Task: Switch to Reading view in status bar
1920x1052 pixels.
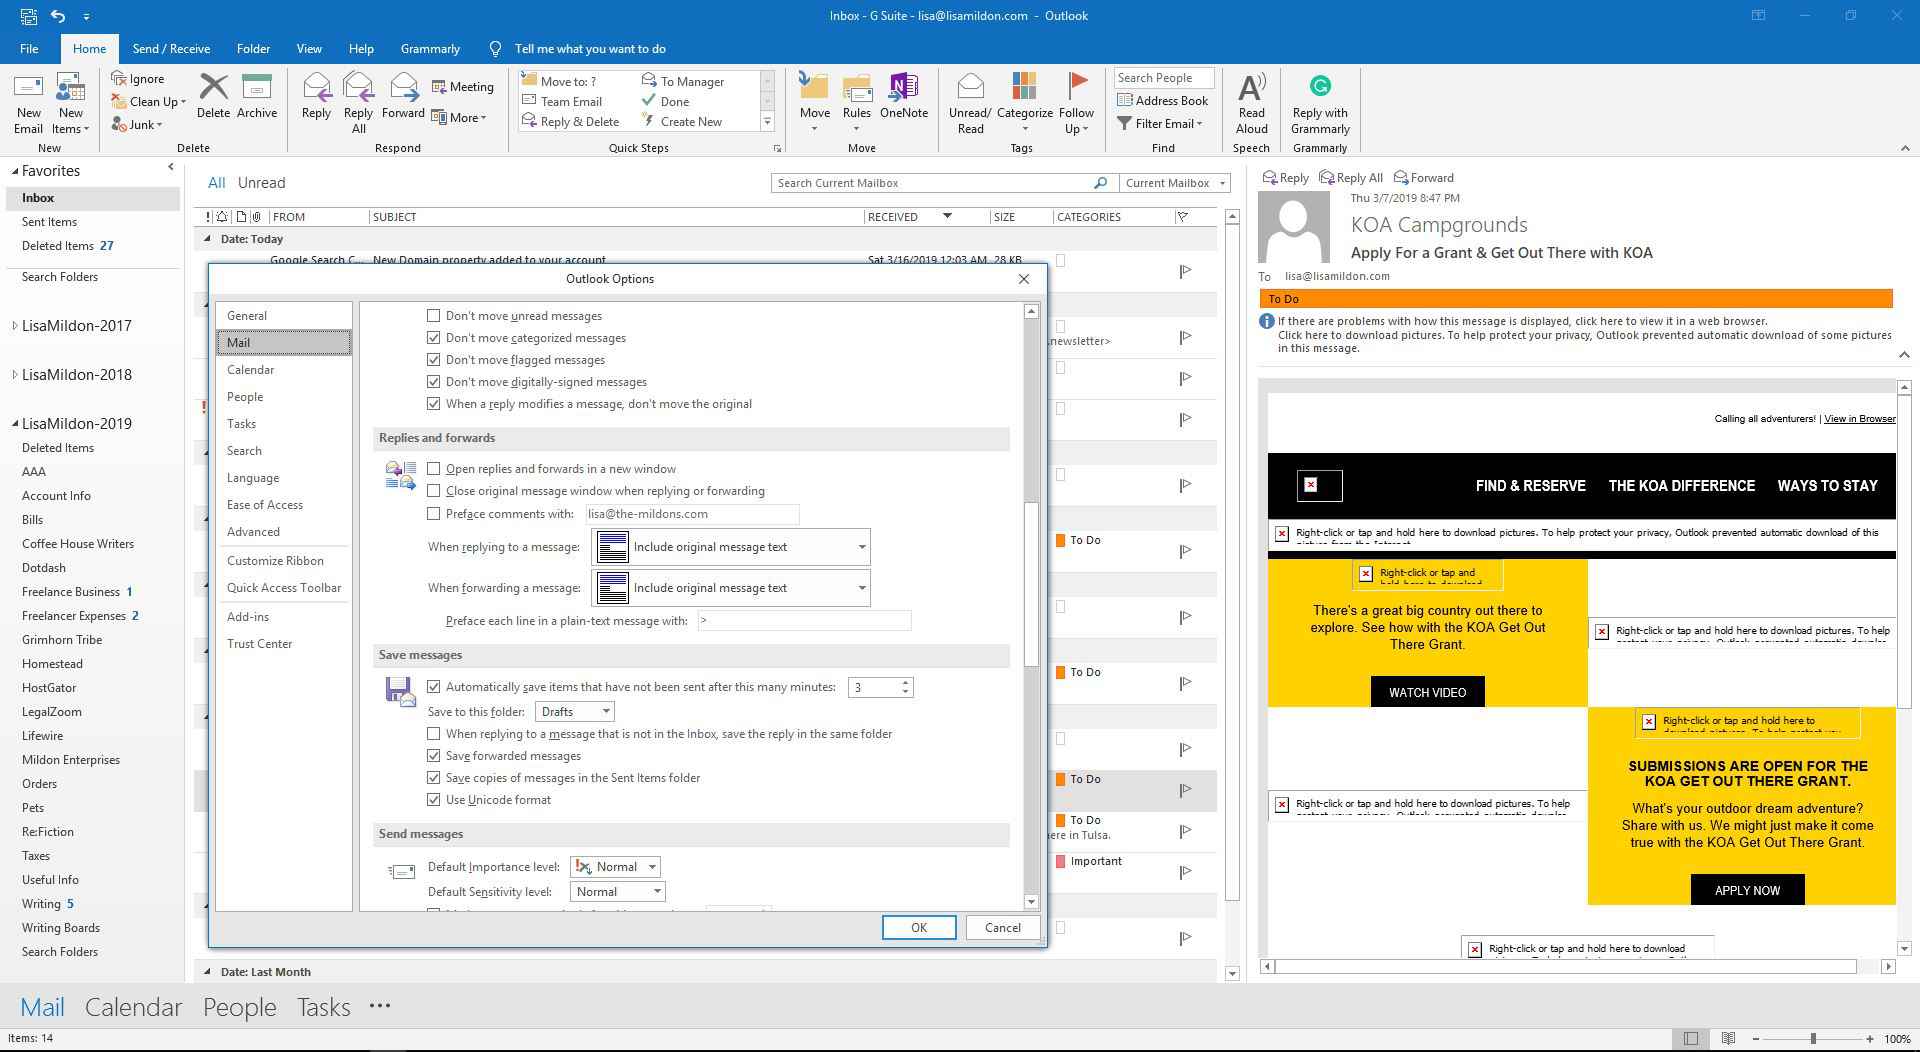Action: click(1728, 1039)
